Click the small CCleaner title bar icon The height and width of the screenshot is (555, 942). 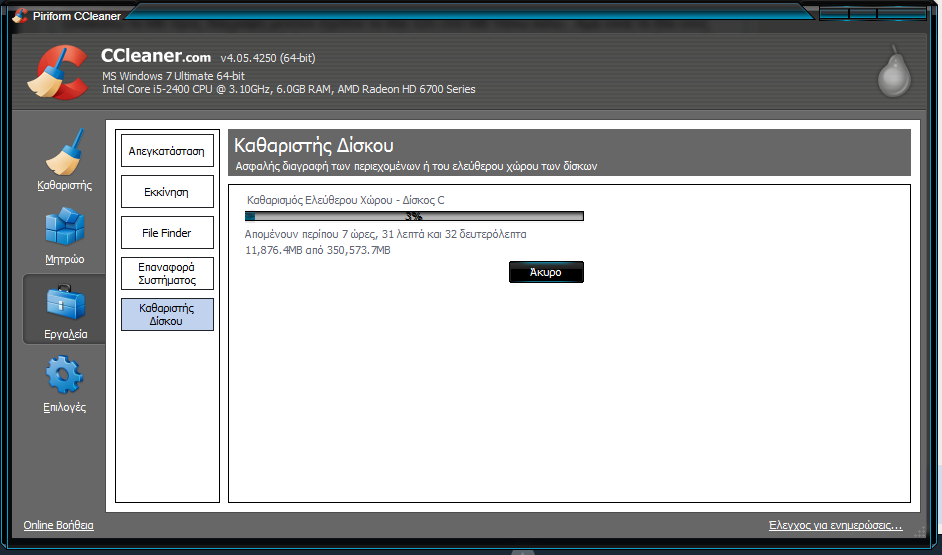[x=20, y=15]
